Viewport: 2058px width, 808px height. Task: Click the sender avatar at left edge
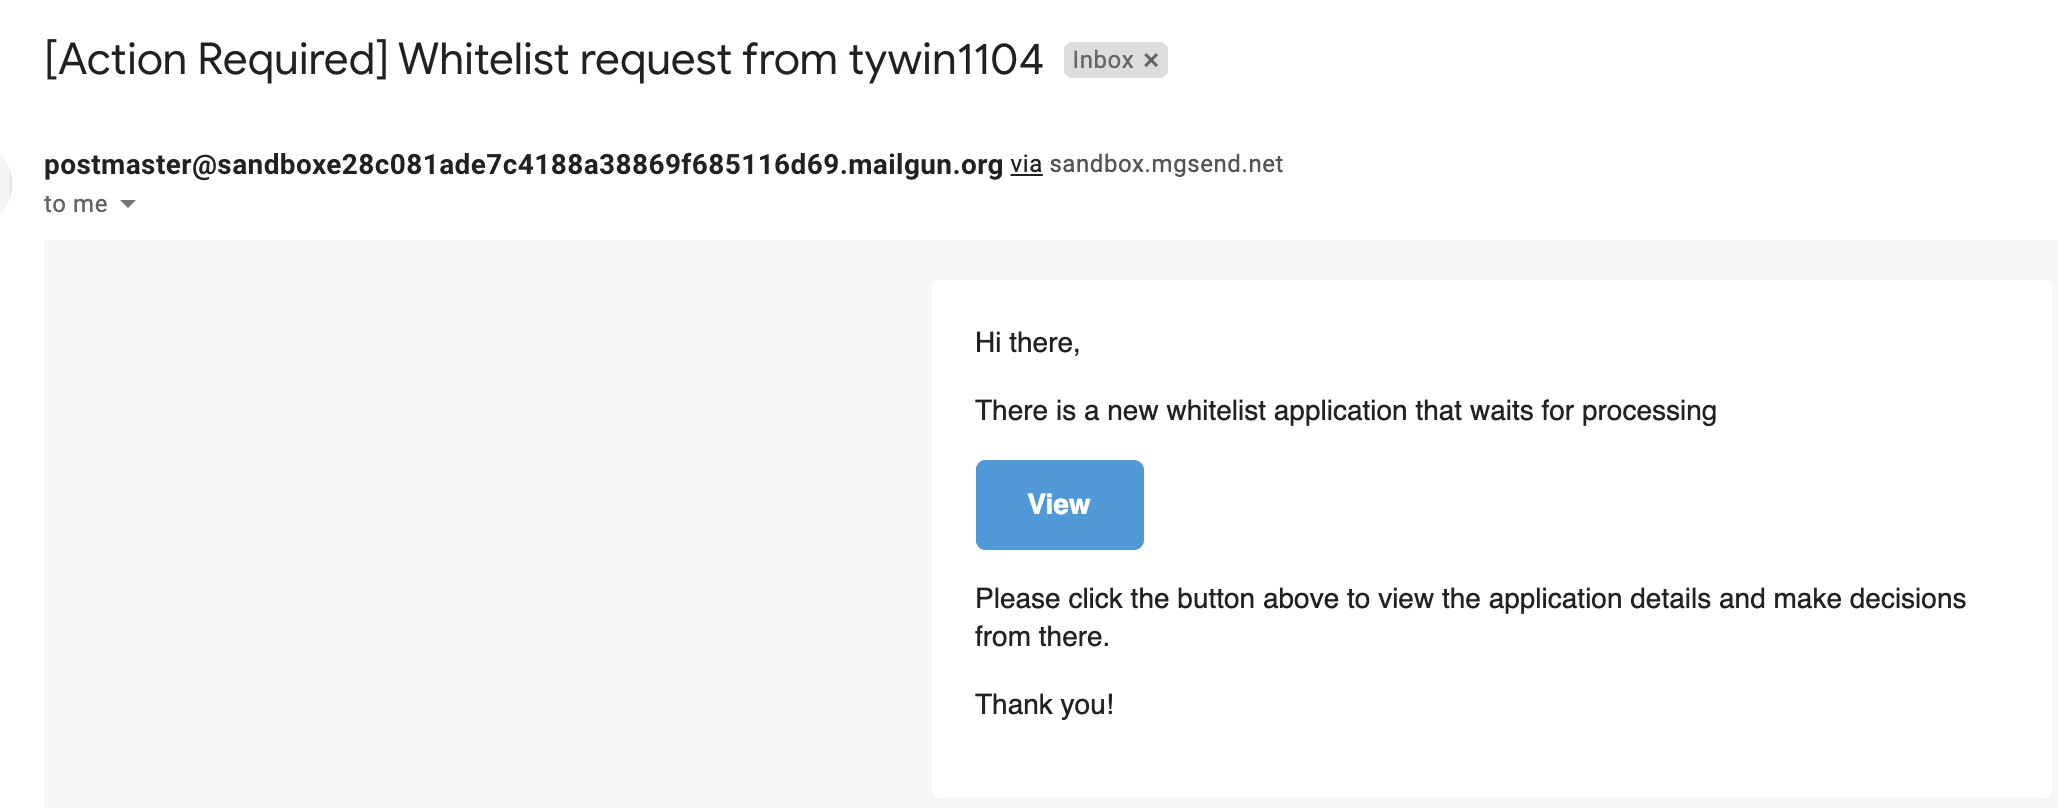[4, 184]
